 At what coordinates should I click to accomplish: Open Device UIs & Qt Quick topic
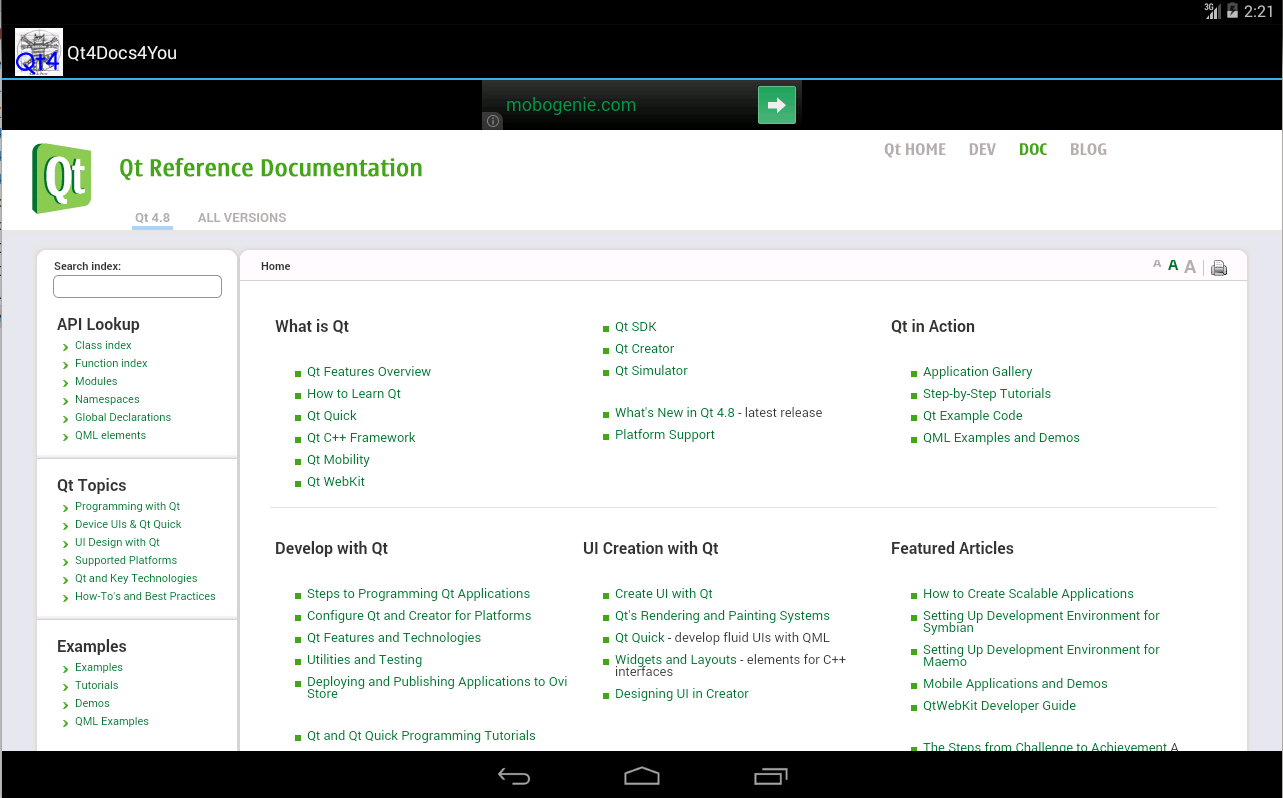(128, 524)
